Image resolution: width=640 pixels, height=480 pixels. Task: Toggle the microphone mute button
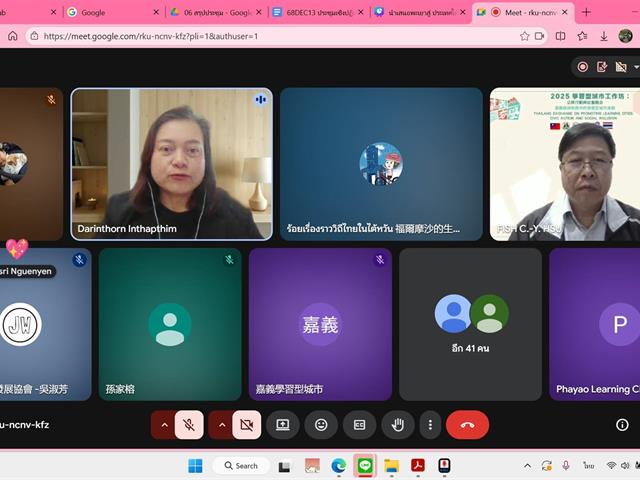click(x=189, y=425)
